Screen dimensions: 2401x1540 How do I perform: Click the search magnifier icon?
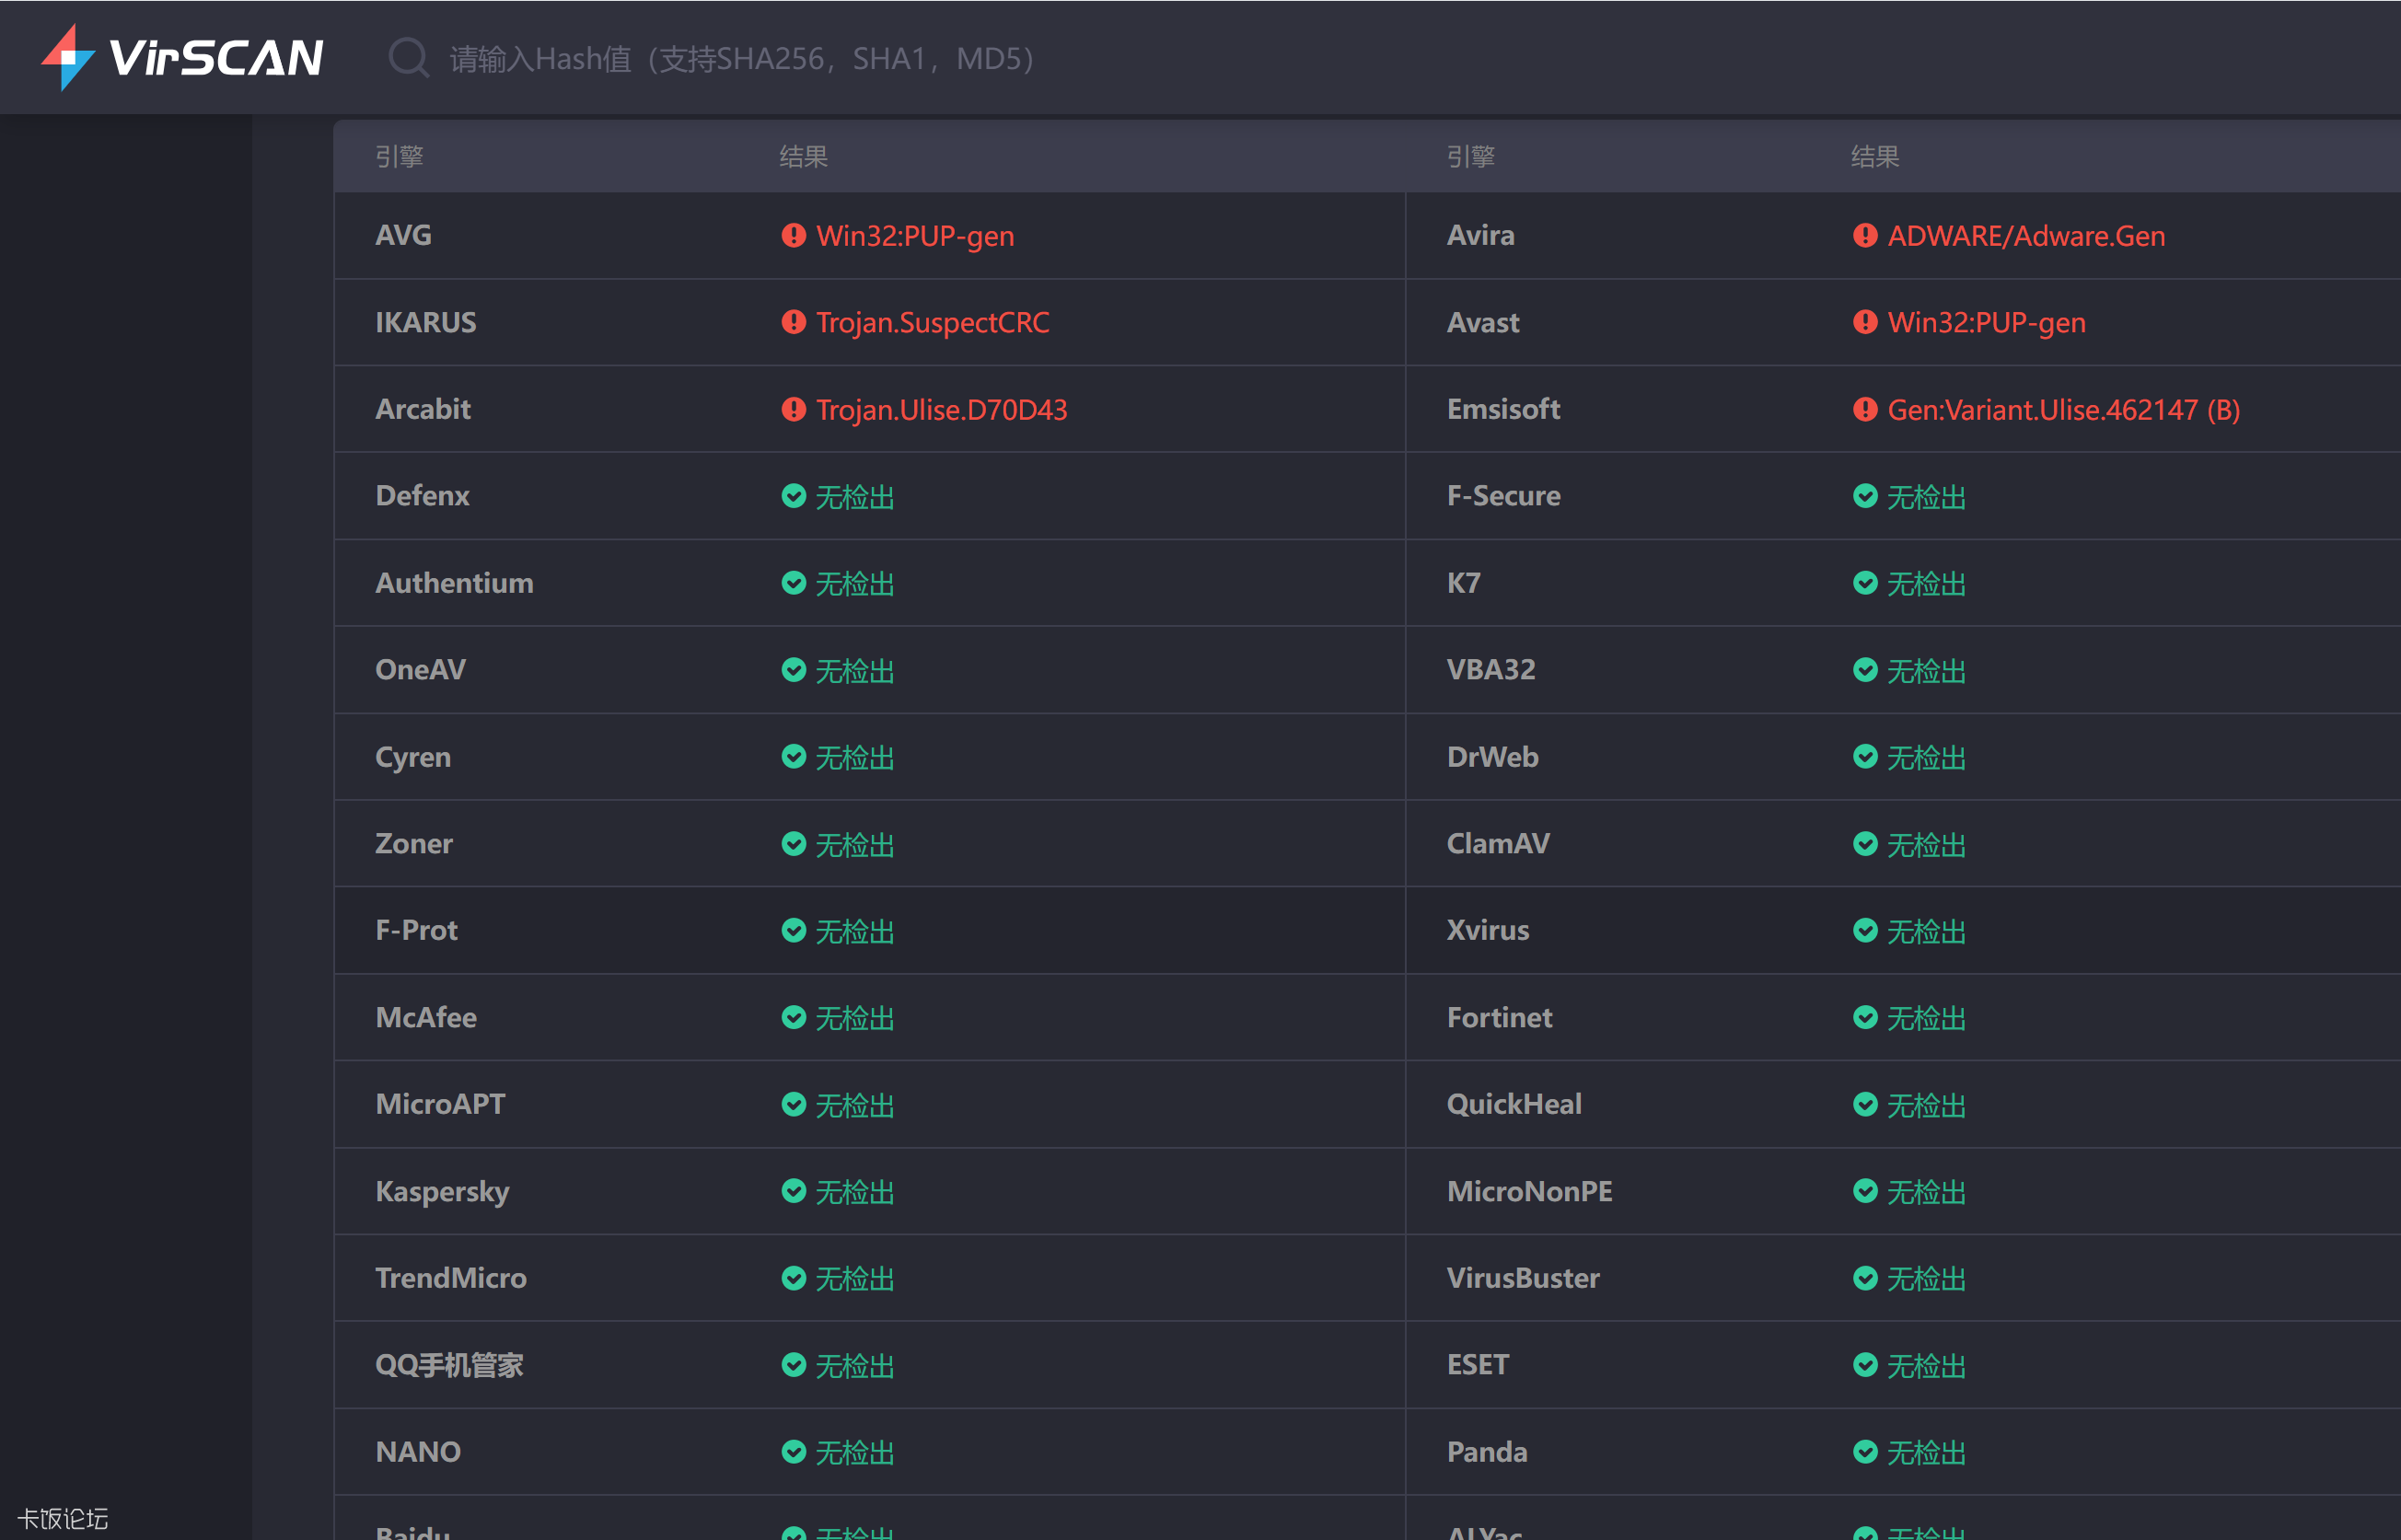click(x=408, y=58)
